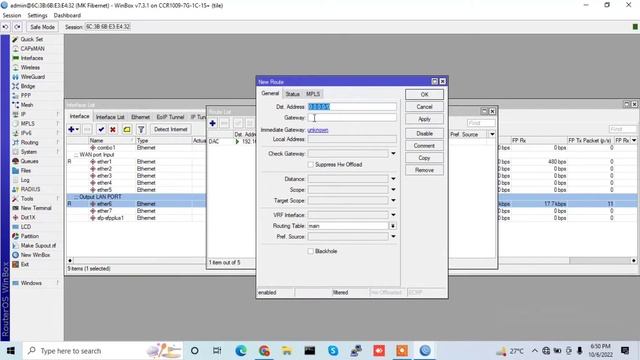This screenshot has height=360, width=640.
Task: Expand the Target Scope field arrow
Action: point(393,200)
